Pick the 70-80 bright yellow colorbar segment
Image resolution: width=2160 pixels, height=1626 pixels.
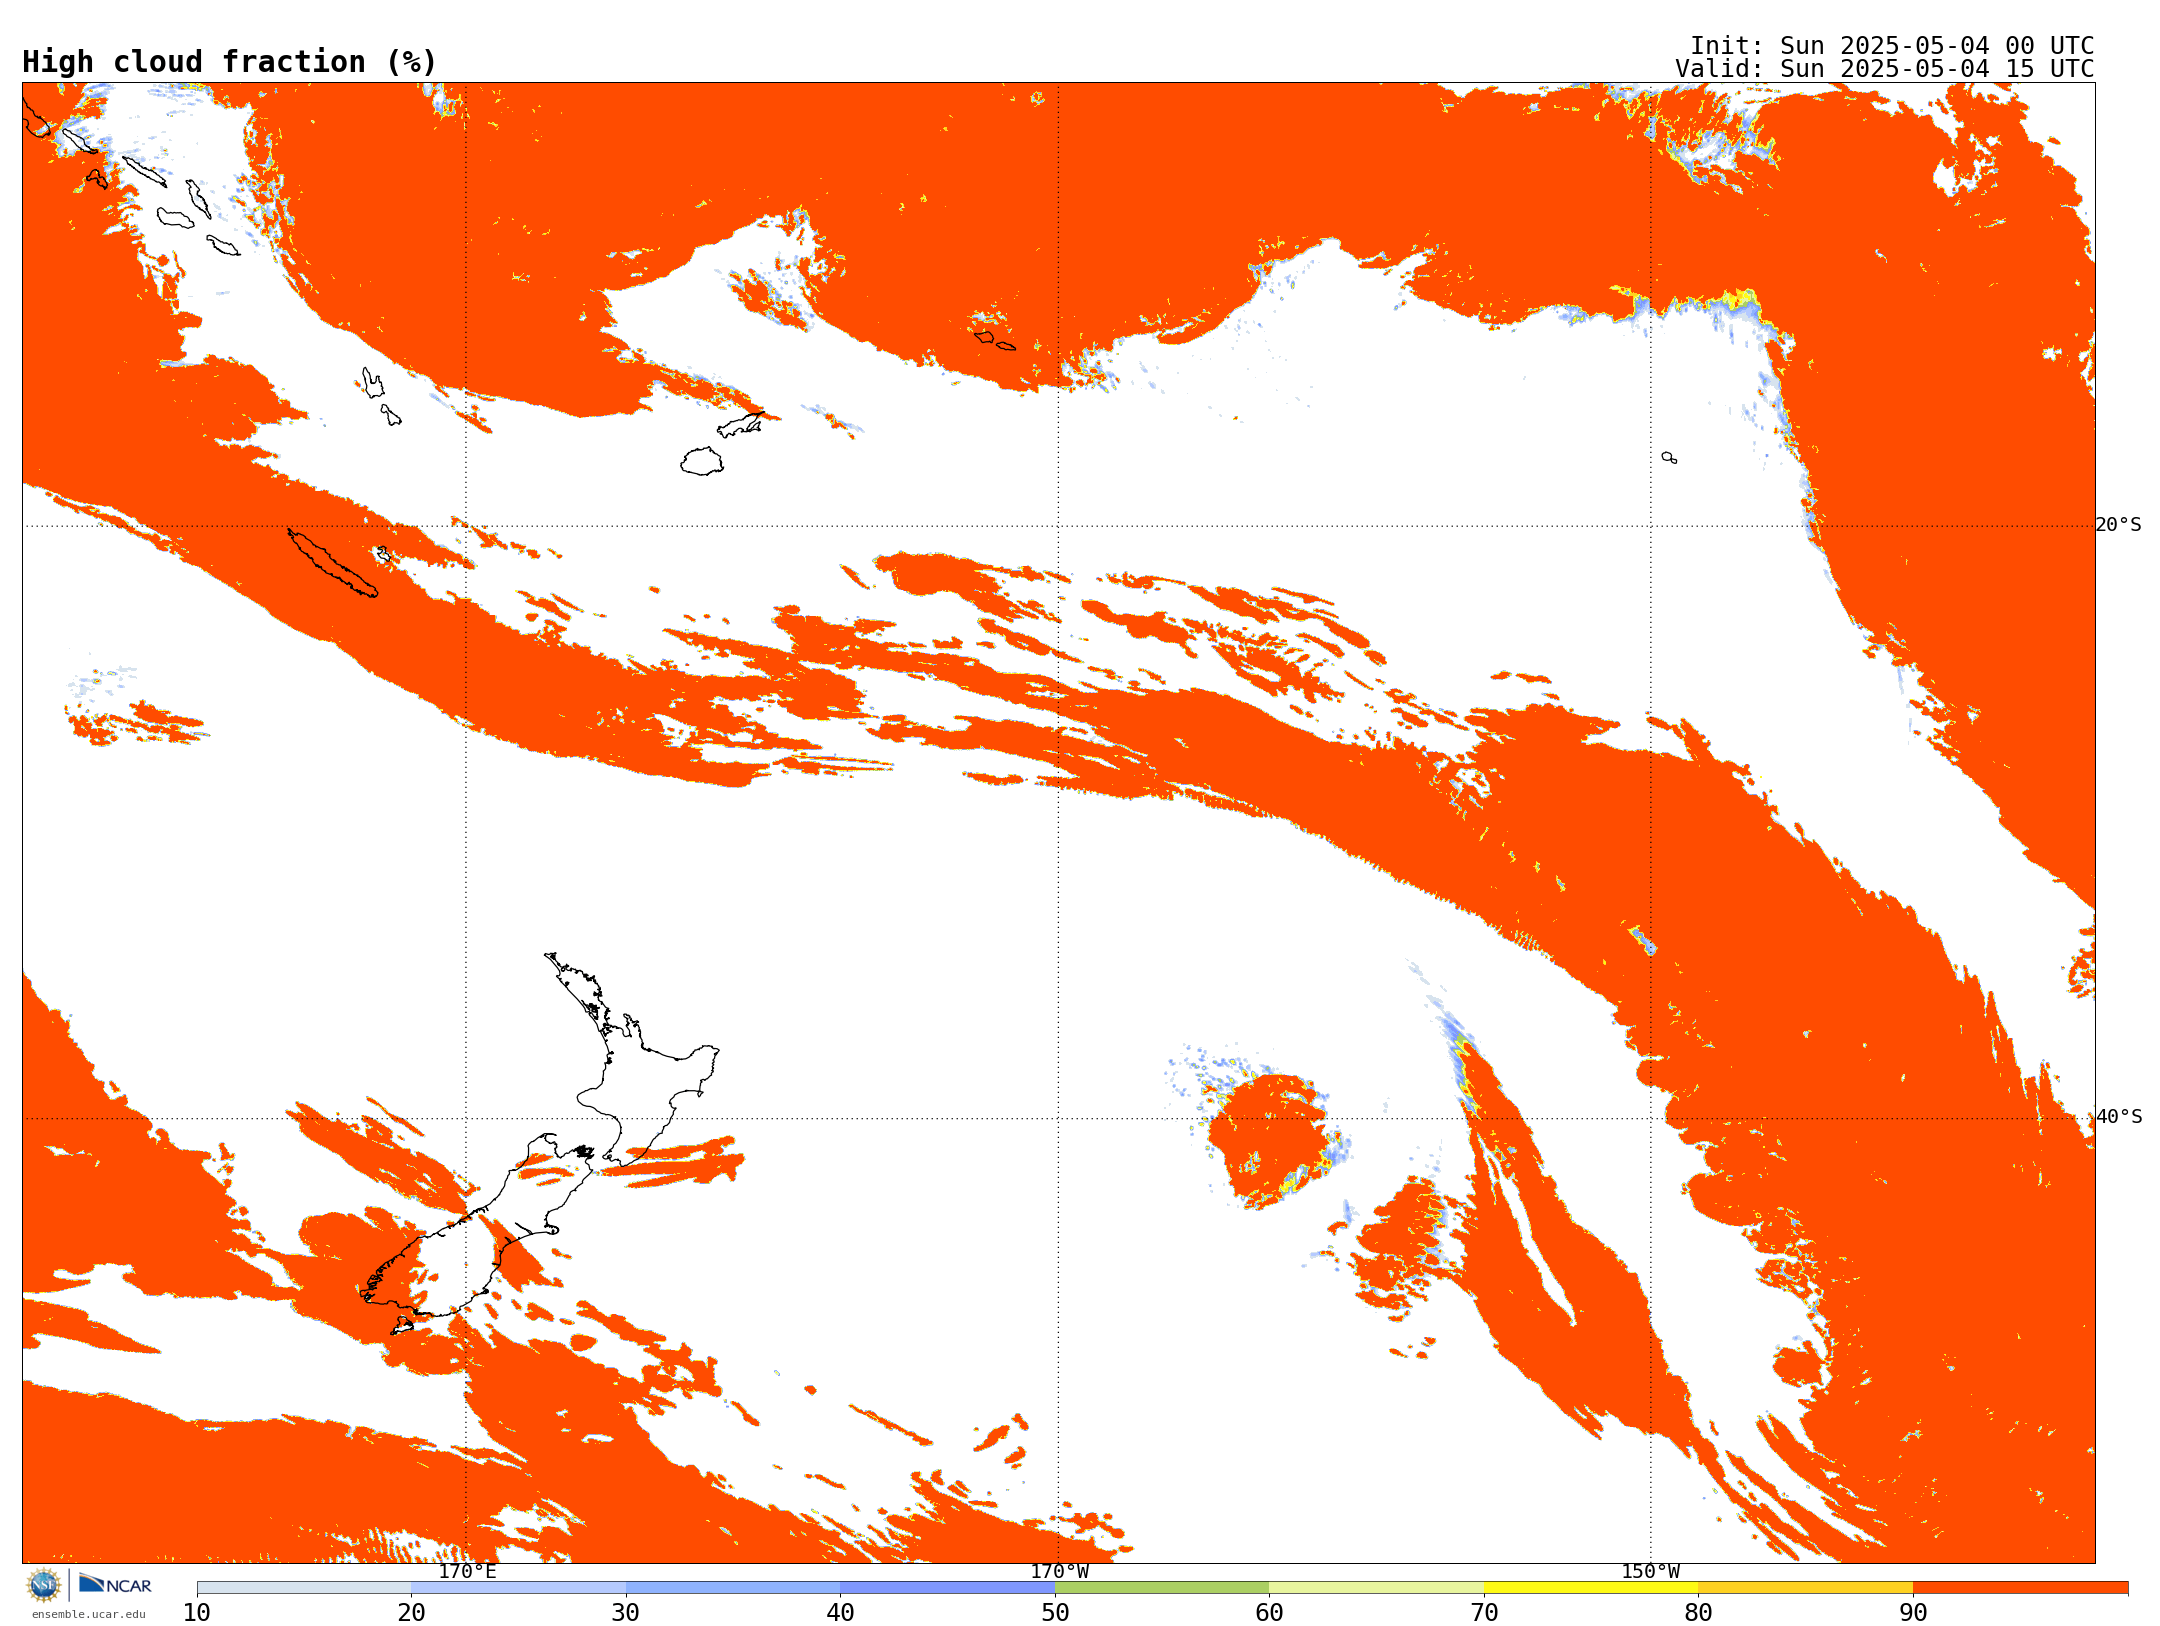point(1591,1588)
